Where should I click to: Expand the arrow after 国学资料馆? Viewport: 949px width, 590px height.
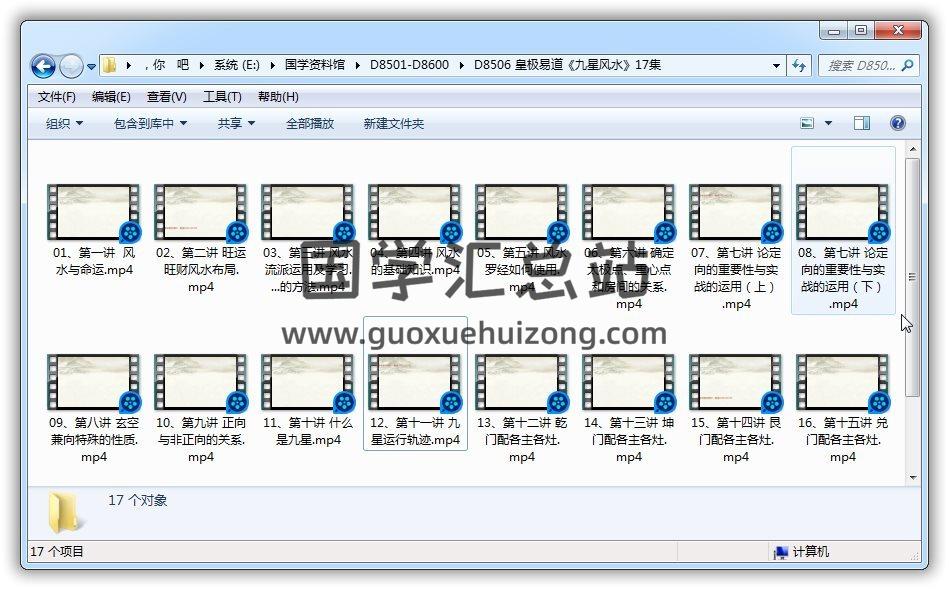point(358,65)
